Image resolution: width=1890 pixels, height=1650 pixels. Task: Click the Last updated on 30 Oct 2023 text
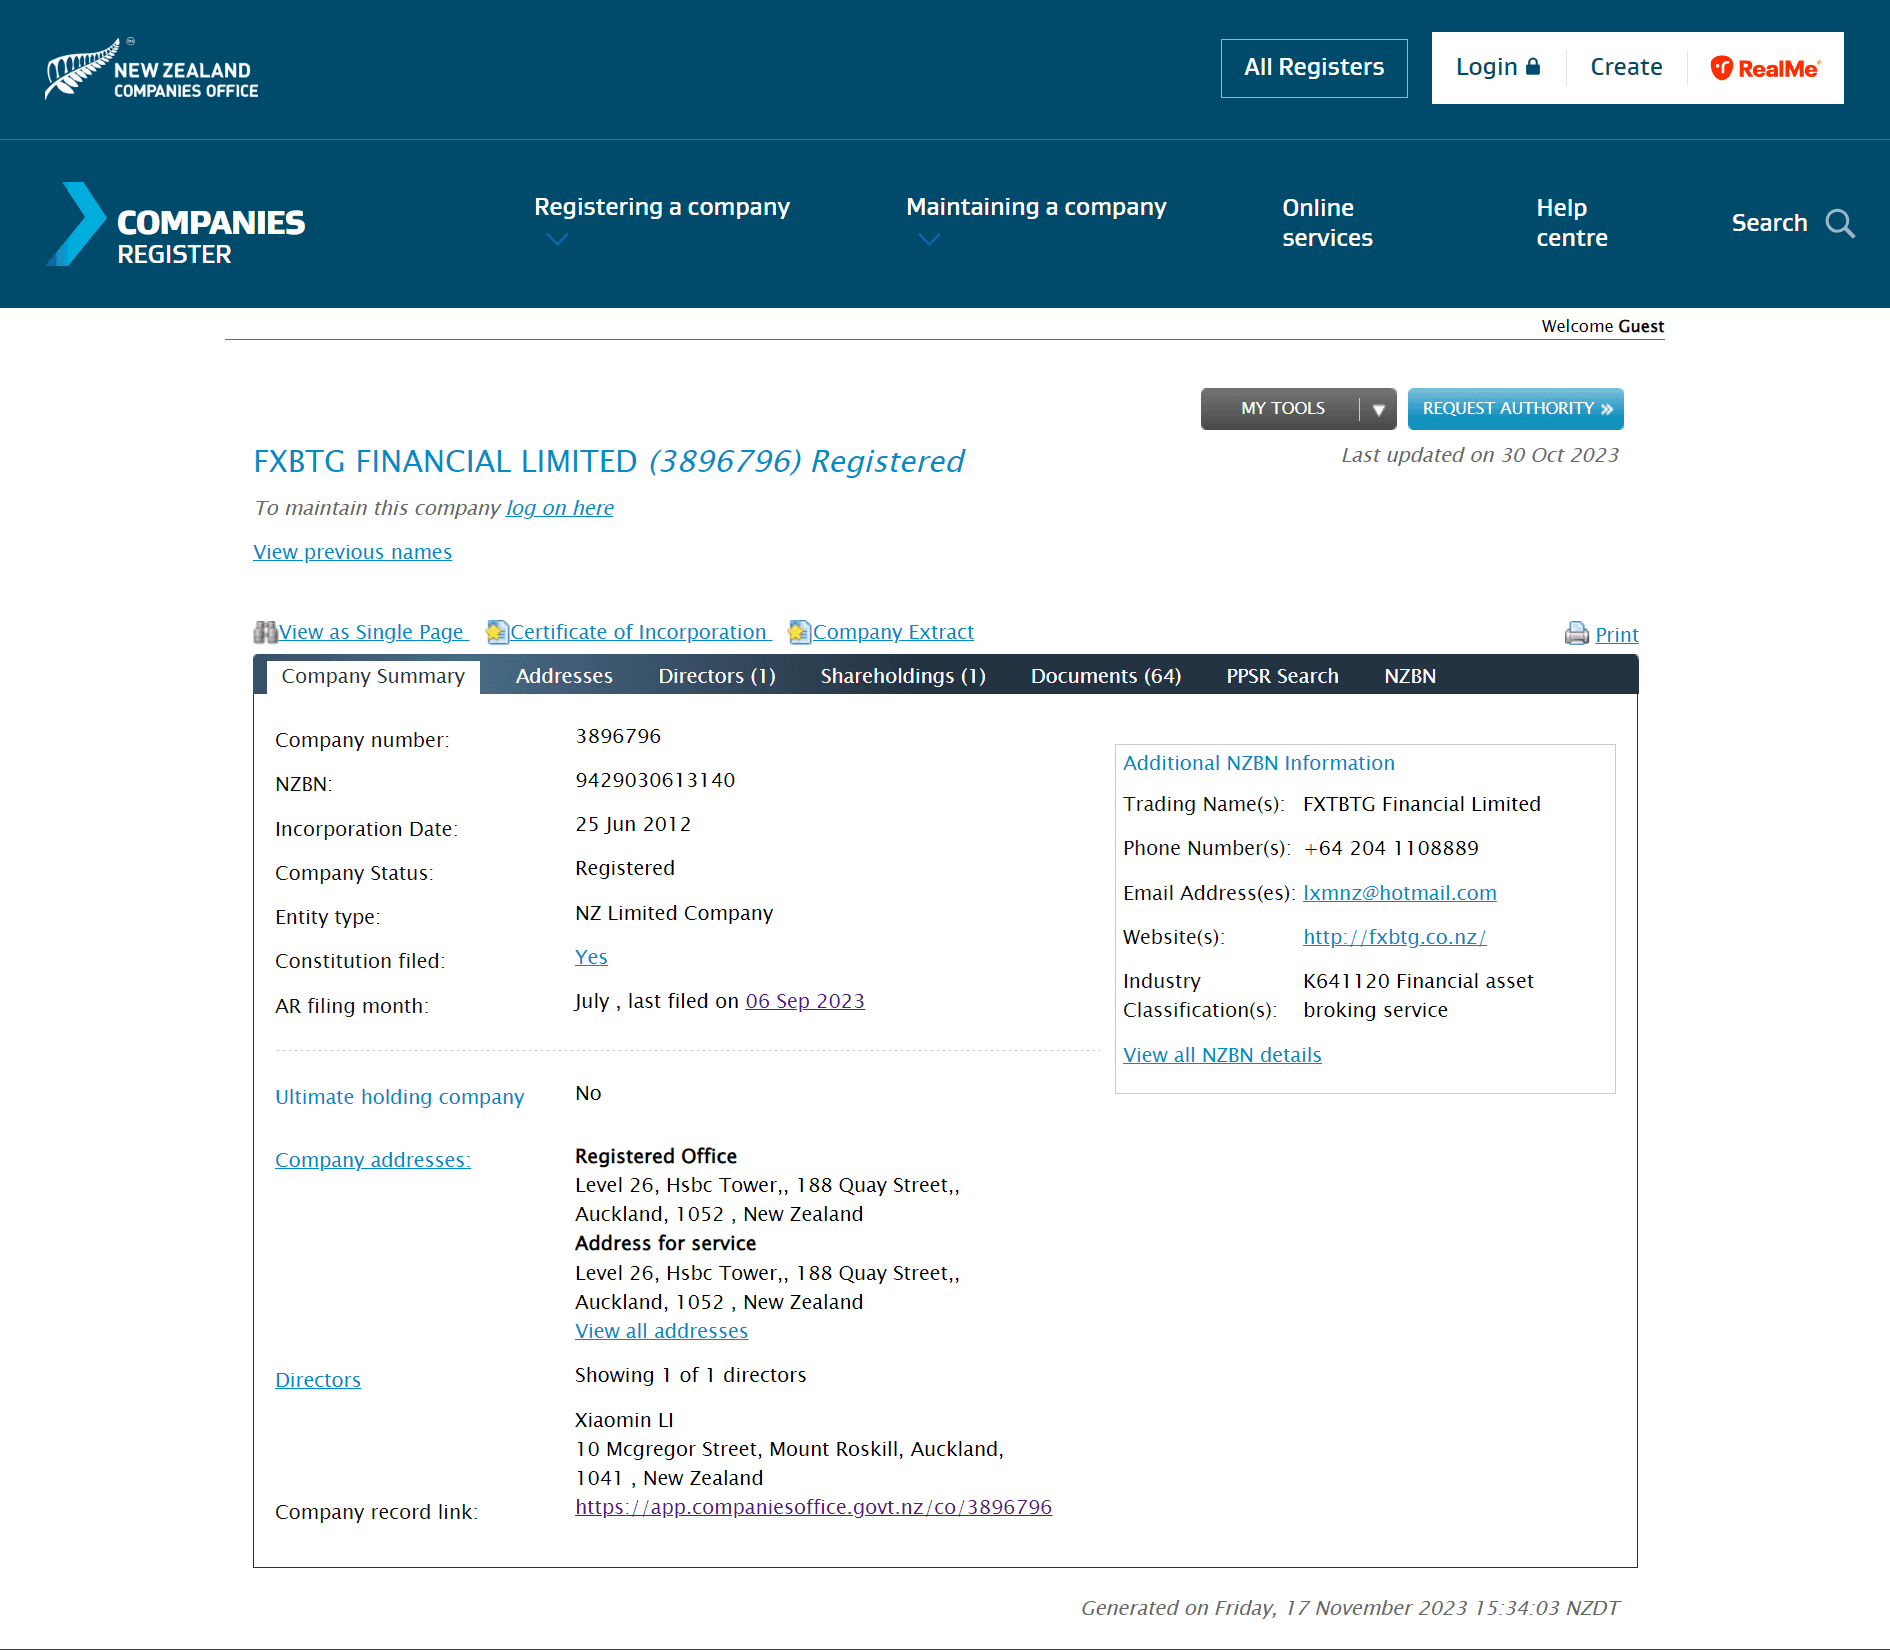coord(1480,455)
